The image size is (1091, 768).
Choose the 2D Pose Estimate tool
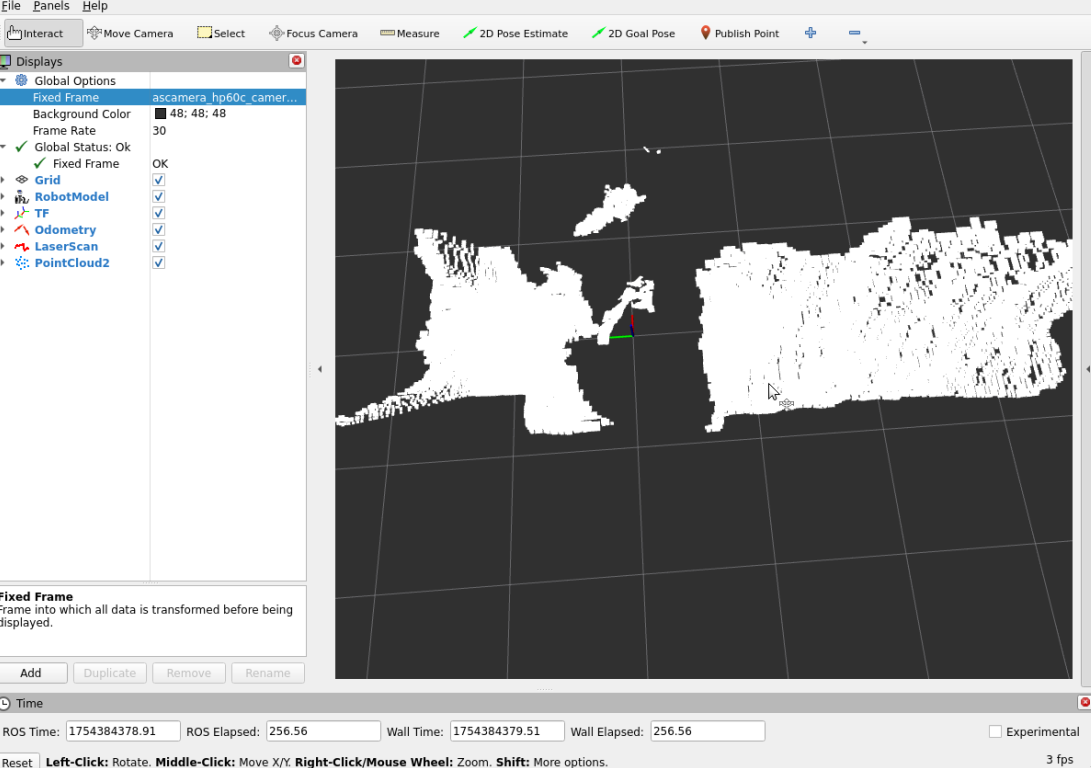(515, 33)
